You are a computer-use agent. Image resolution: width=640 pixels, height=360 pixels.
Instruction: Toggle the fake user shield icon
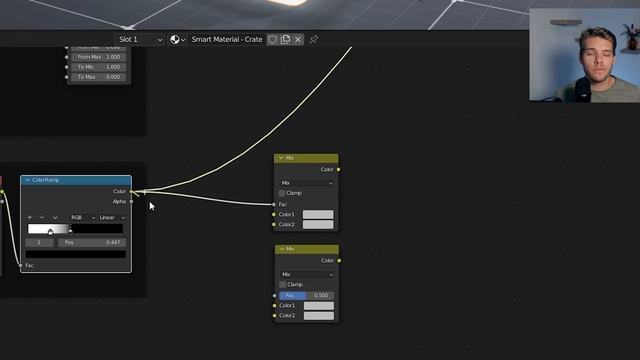tap(272, 40)
